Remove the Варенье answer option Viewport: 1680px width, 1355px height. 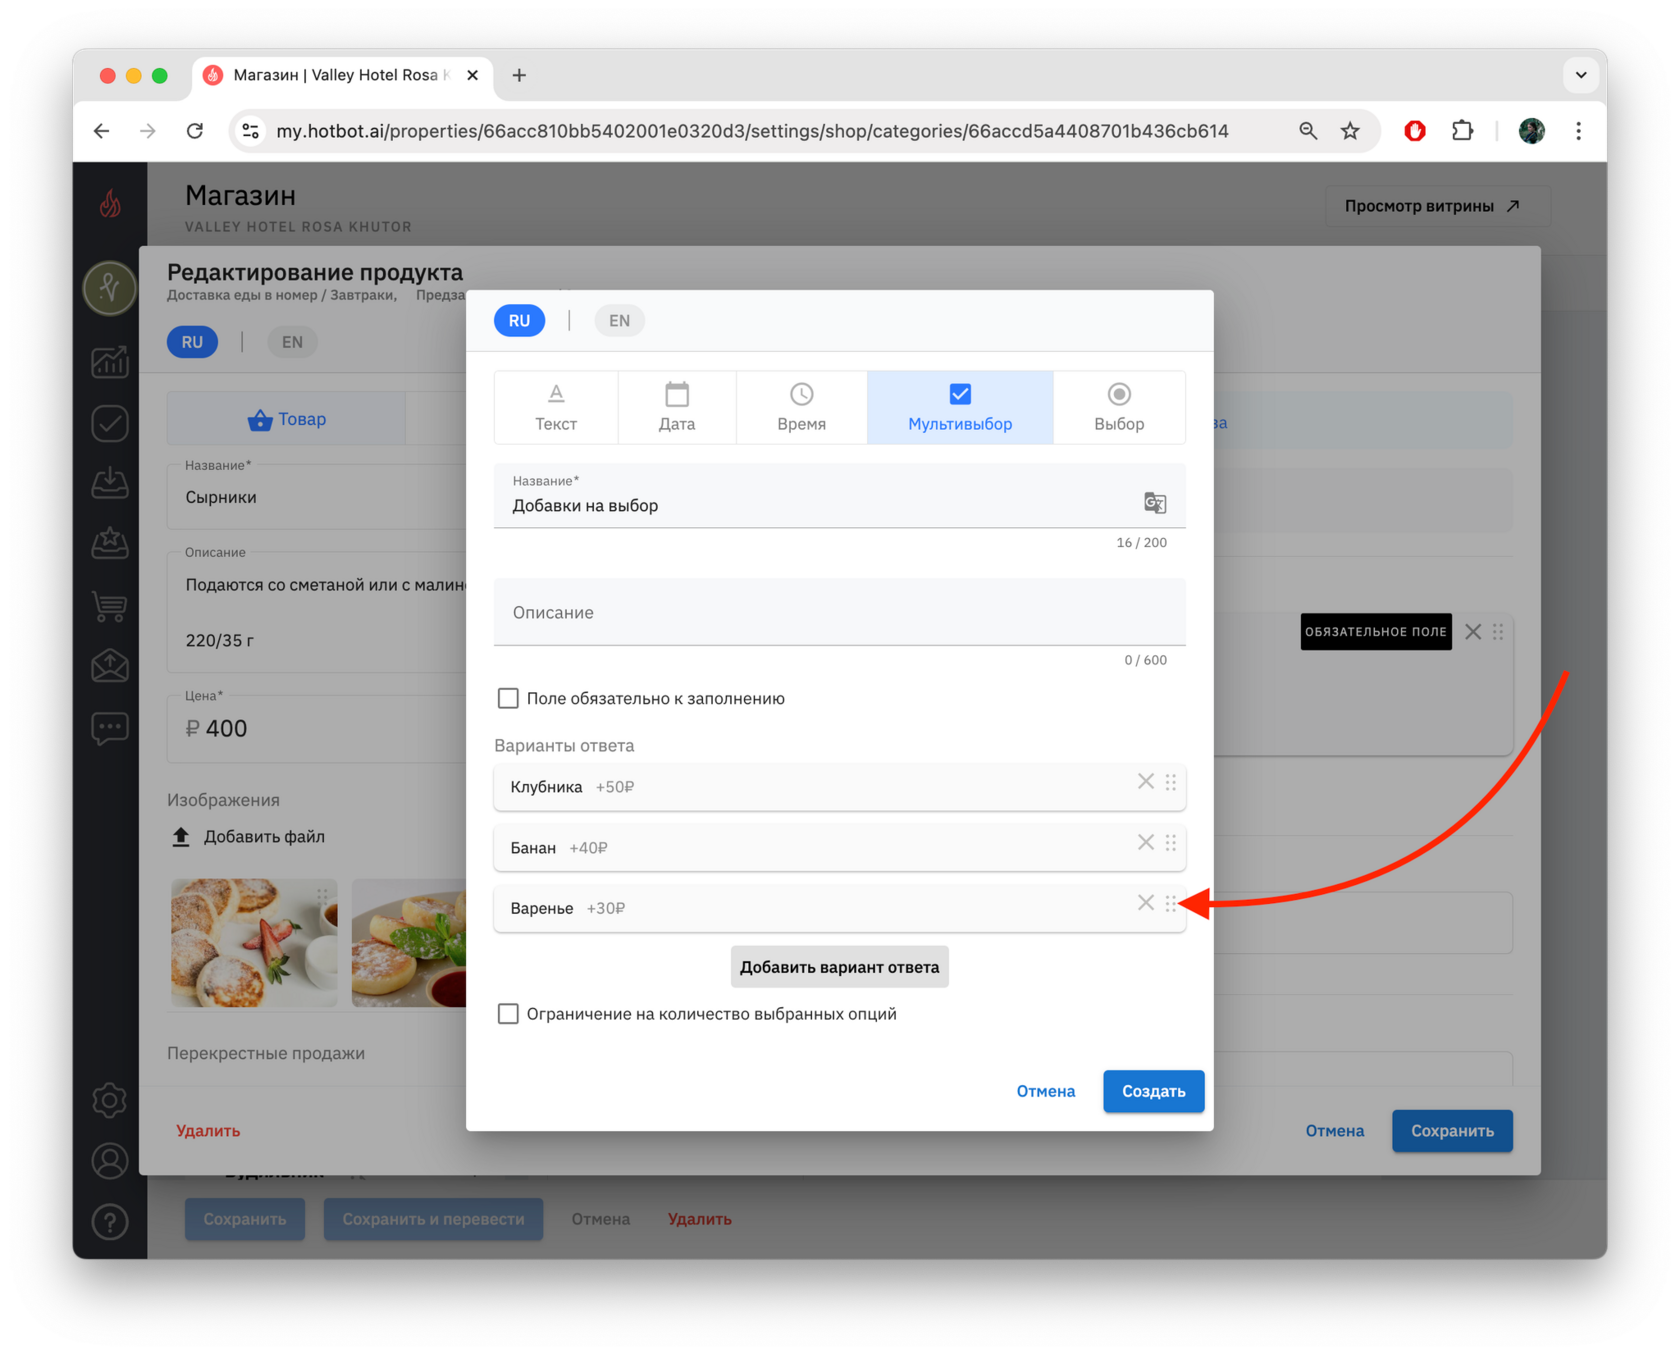(1145, 903)
